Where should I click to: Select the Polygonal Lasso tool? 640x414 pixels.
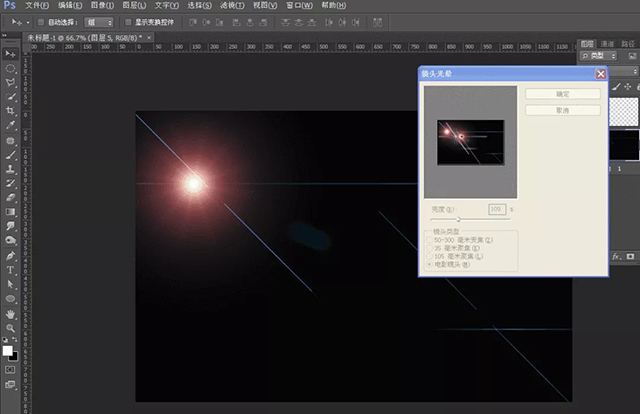[x=11, y=82]
